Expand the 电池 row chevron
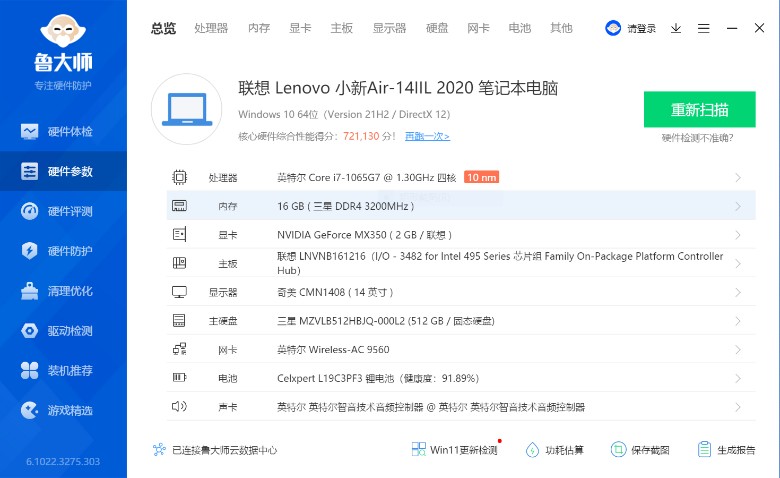Screen dimensions: 780x478 click(738, 378)
